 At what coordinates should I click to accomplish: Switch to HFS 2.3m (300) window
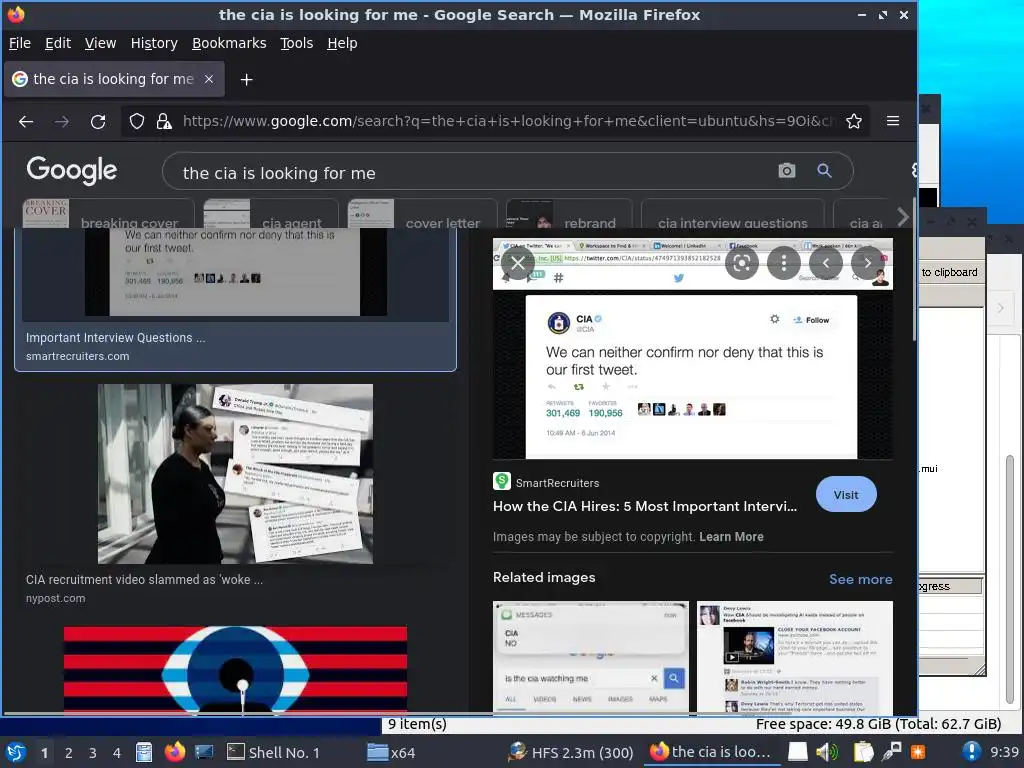click(571, 752)
